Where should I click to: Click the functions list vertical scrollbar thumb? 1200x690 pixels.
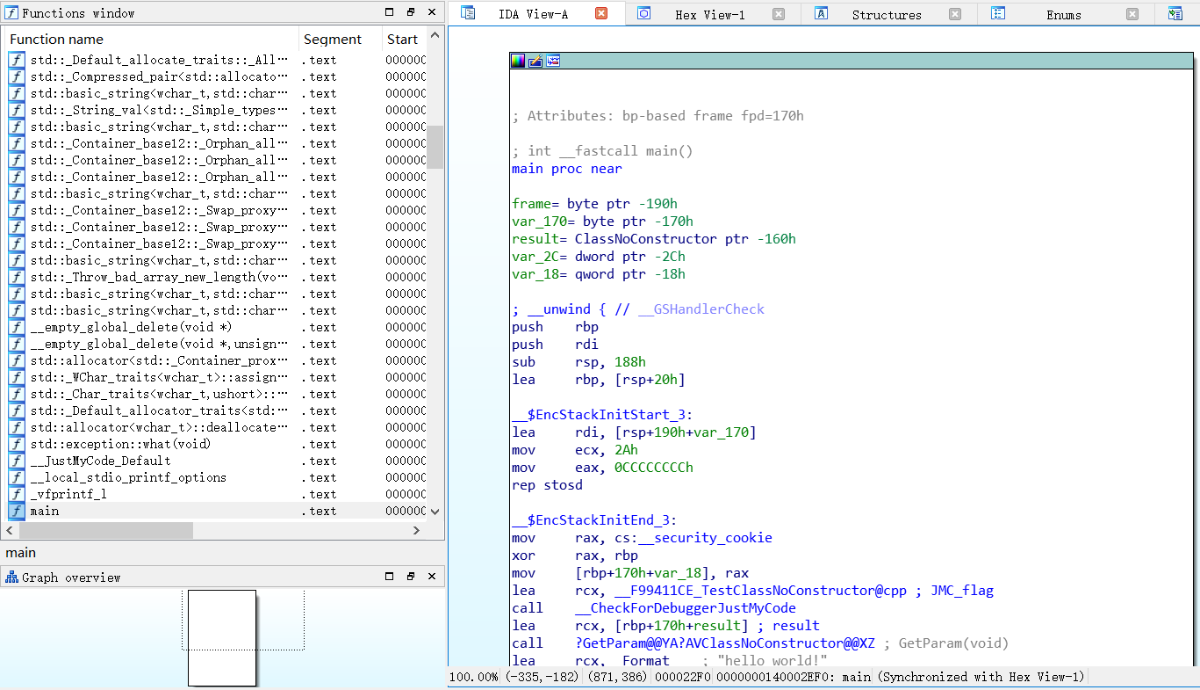point(435,148)
